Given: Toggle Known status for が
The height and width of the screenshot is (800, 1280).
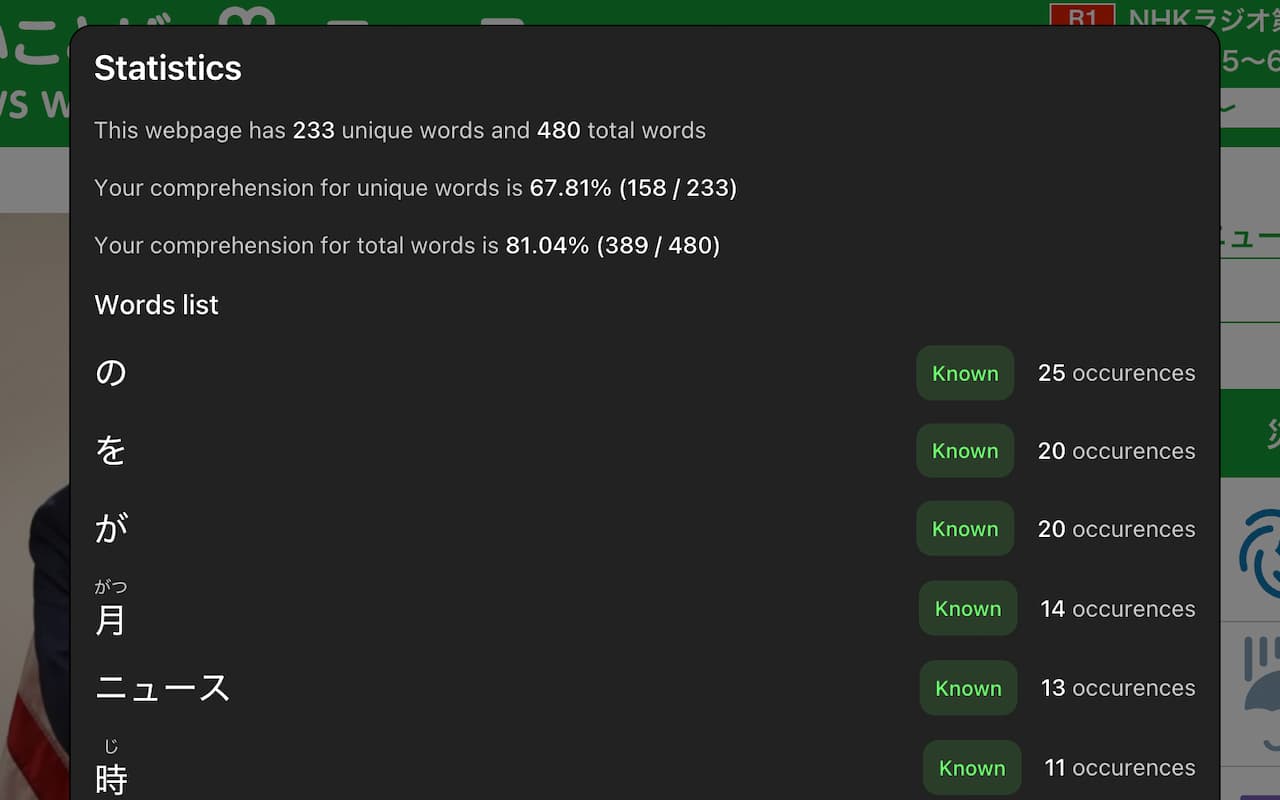Looking at the screenshot, I should coord(965,529).
